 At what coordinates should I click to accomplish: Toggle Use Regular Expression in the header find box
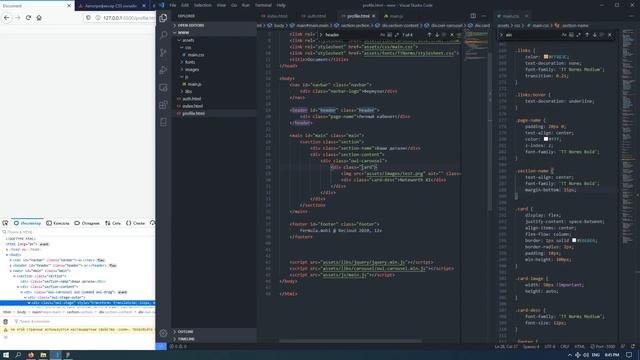pos(396,35)
